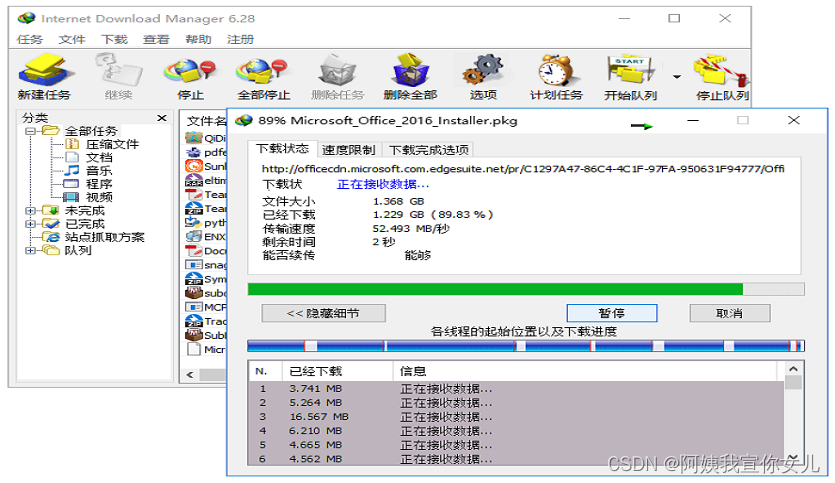This screenshot has height=483, width=835.
Task: Expand the 已完成 tree node
Action: 30,224
